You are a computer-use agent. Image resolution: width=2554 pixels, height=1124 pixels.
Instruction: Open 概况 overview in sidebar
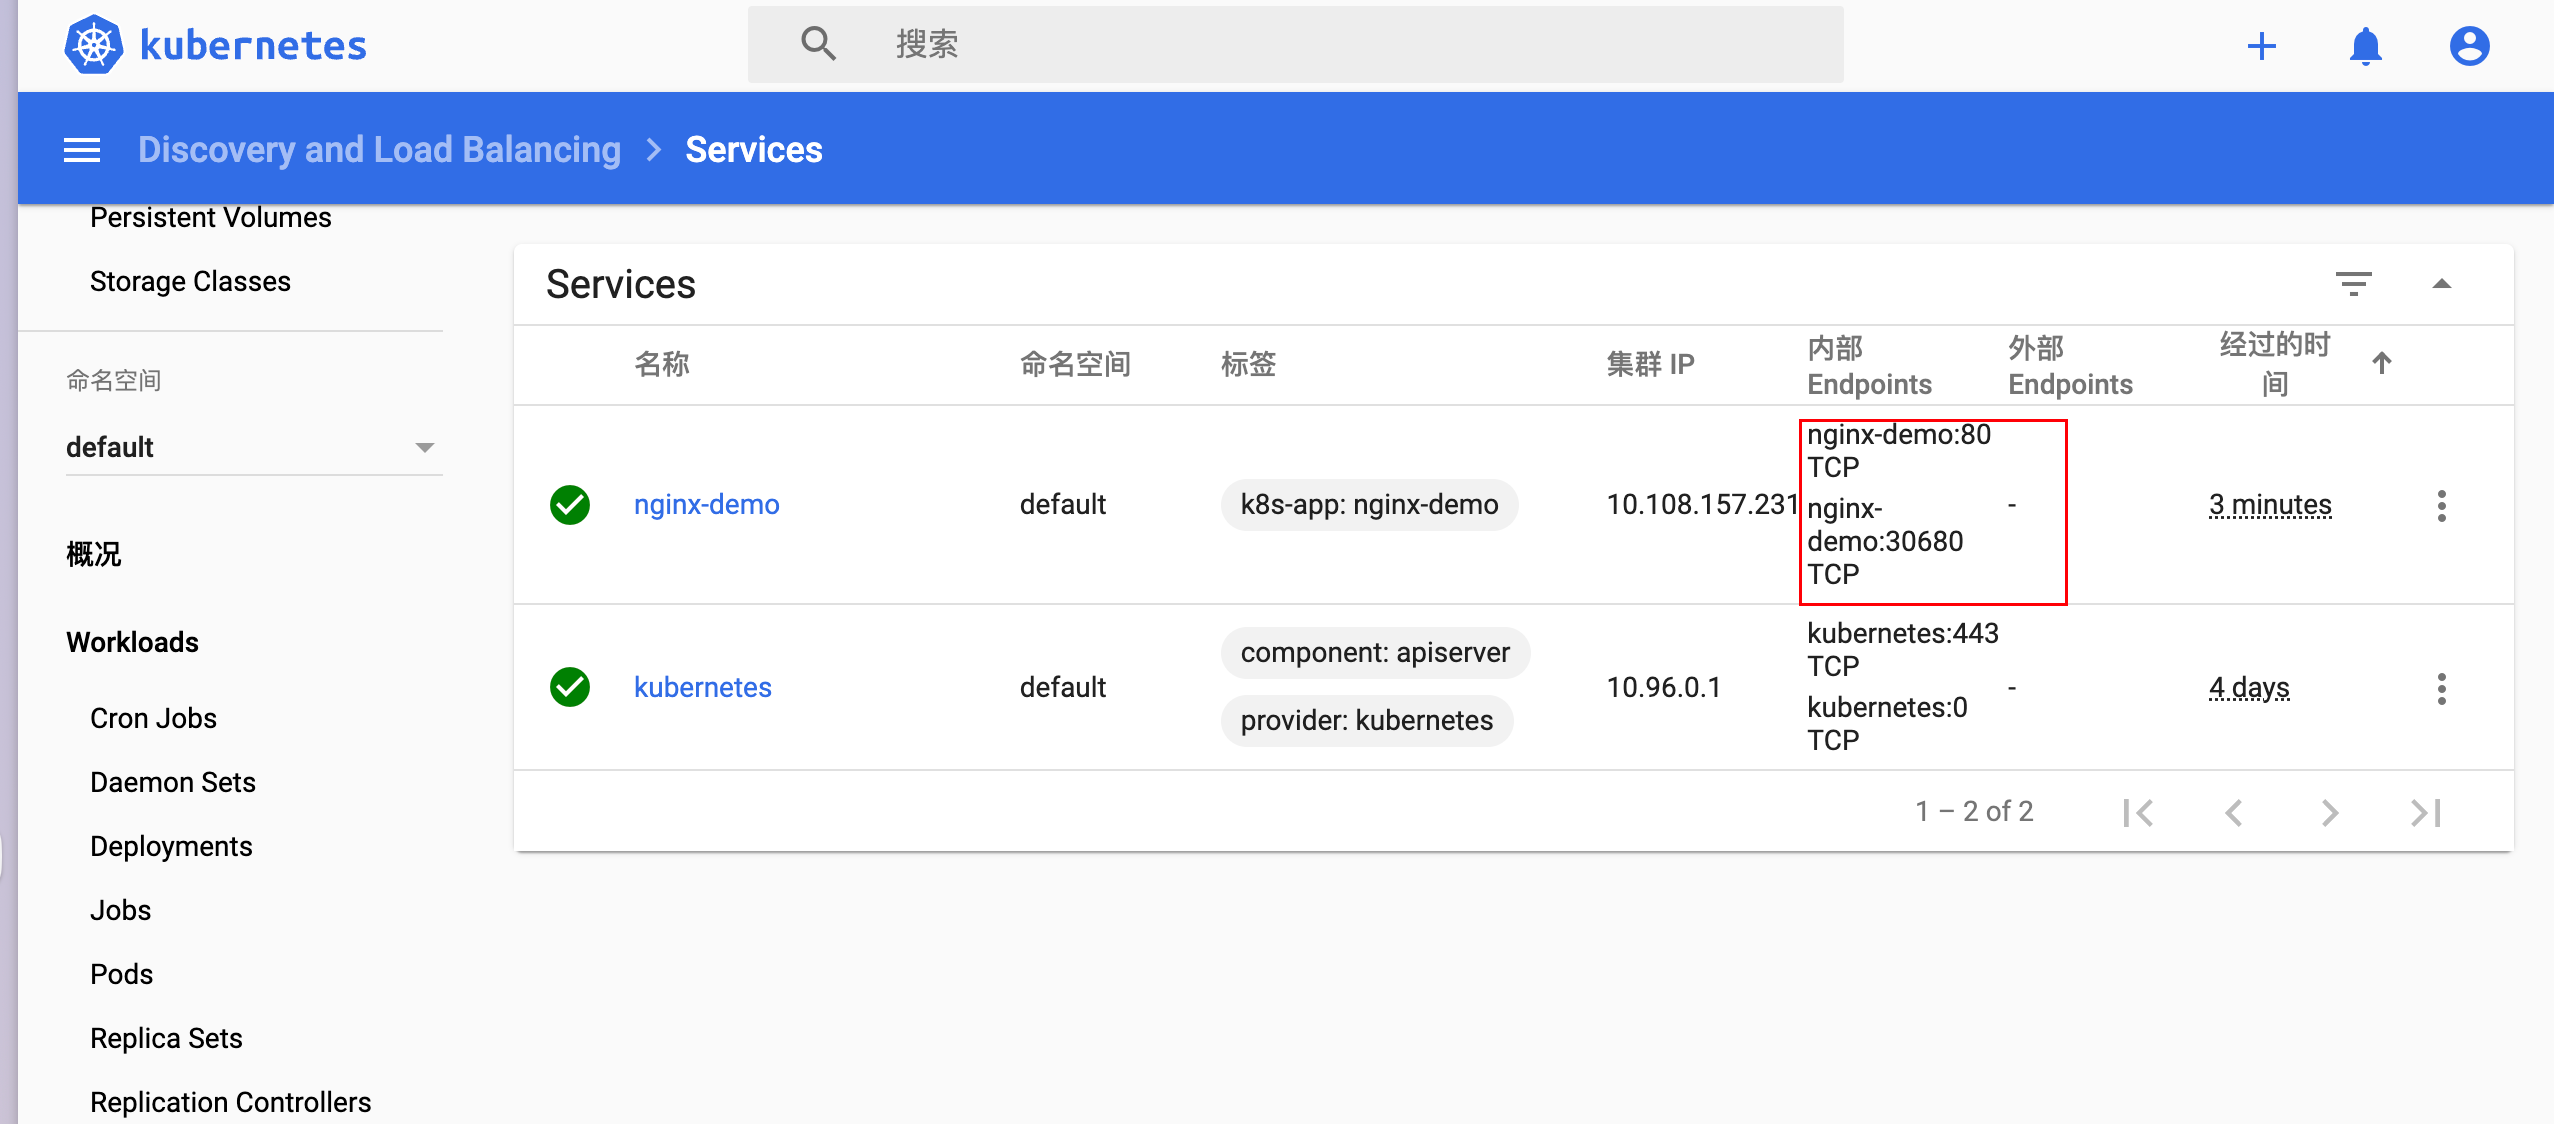[94, 554]
